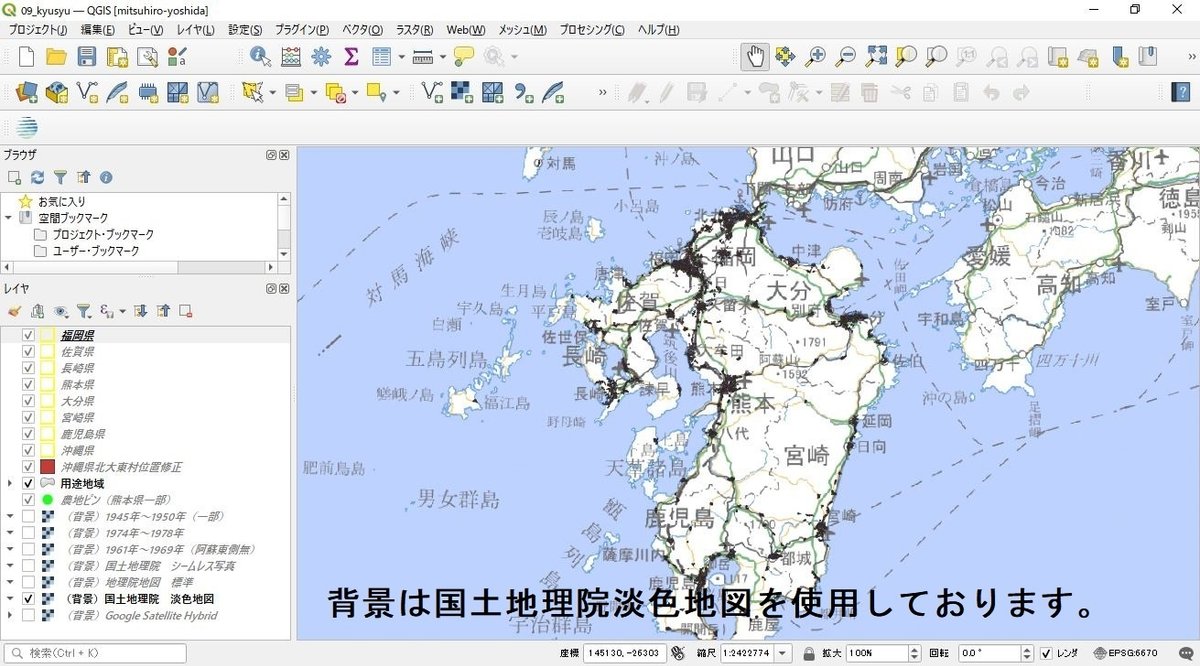Open the プロジェクト menu
The image size is (1200, 666).
click(38, 30)
